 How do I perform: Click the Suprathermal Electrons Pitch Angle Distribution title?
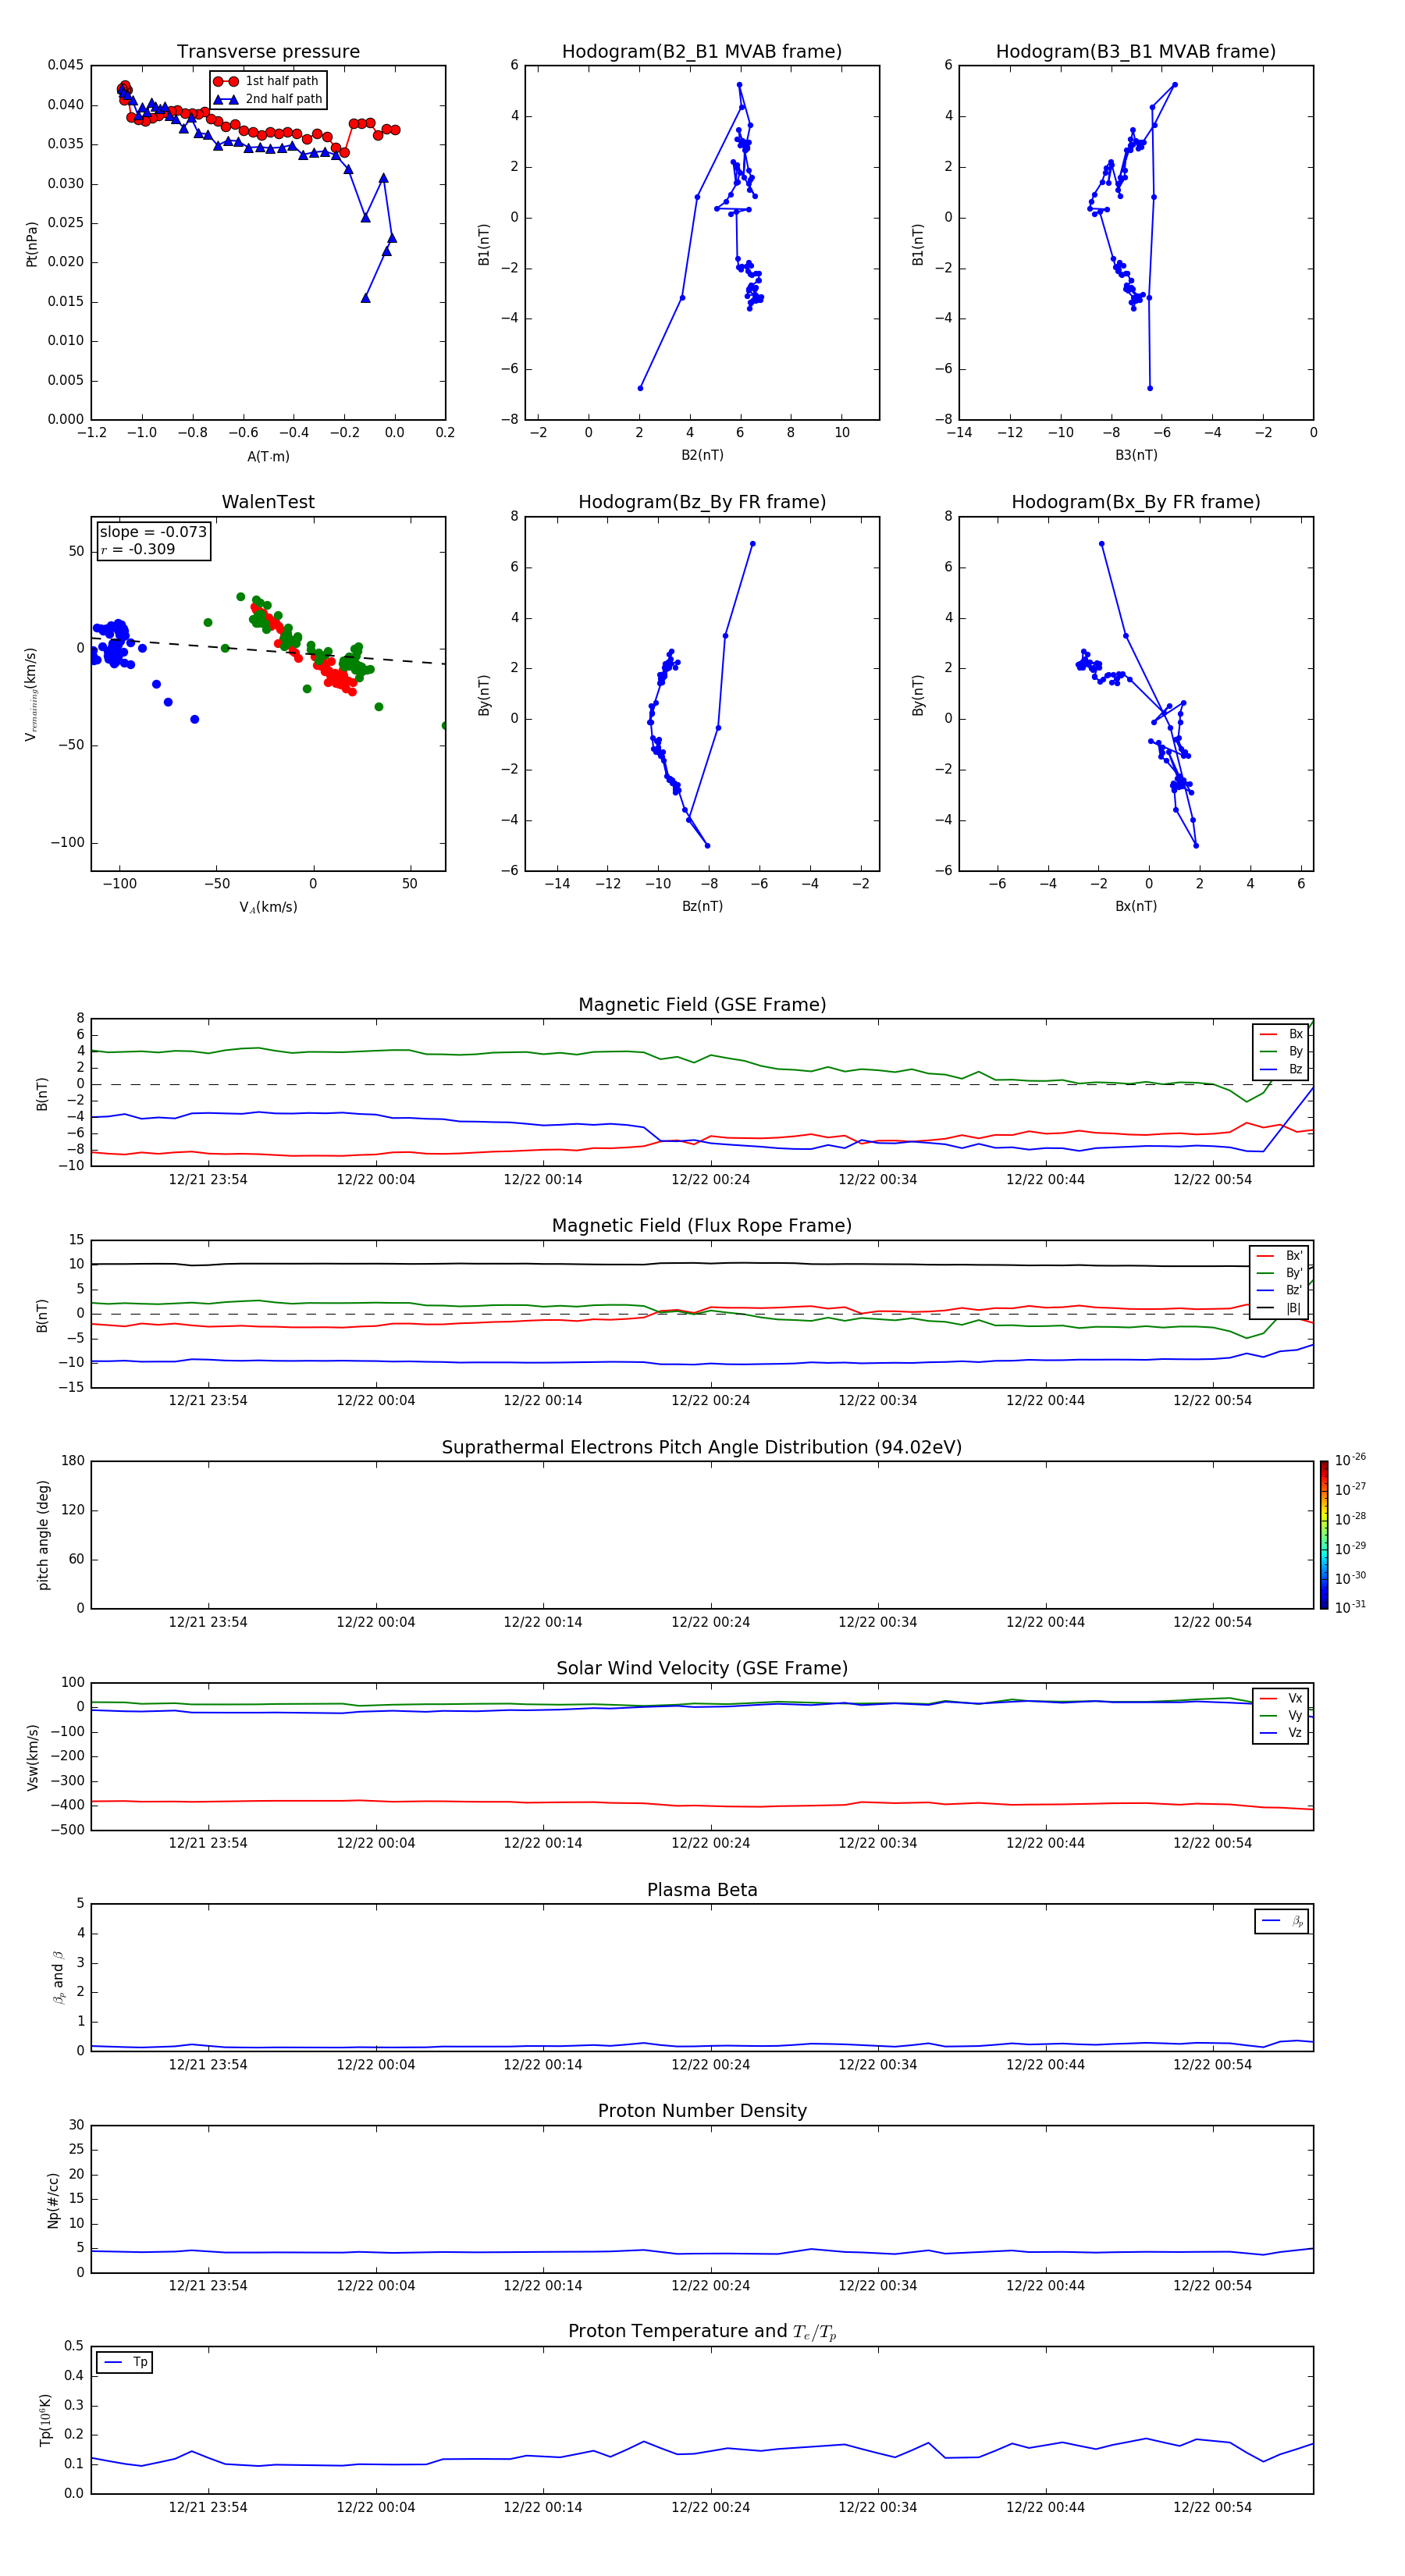click(702, 1448)
